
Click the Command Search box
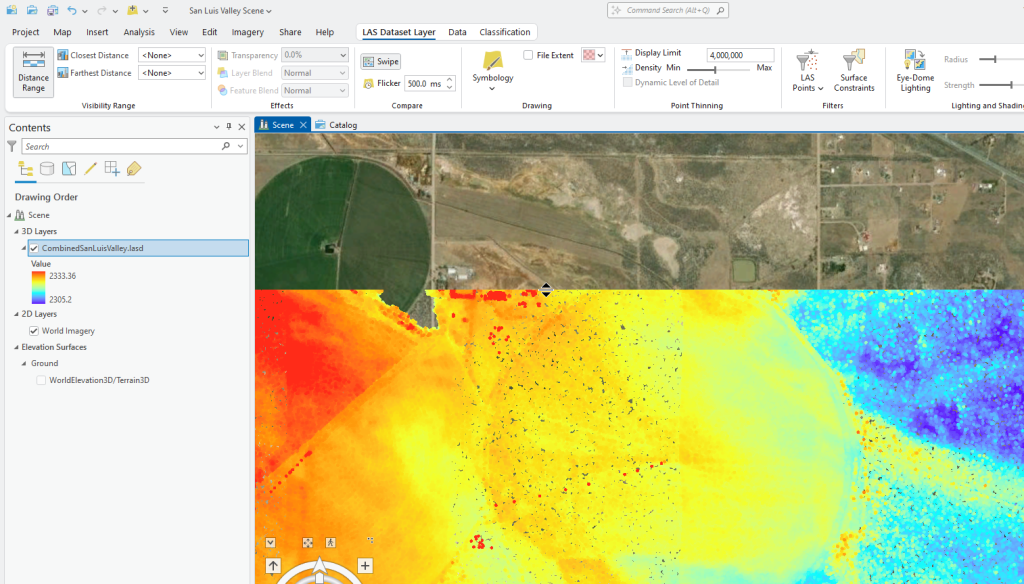pyautogui.click(x=667, y=10)
